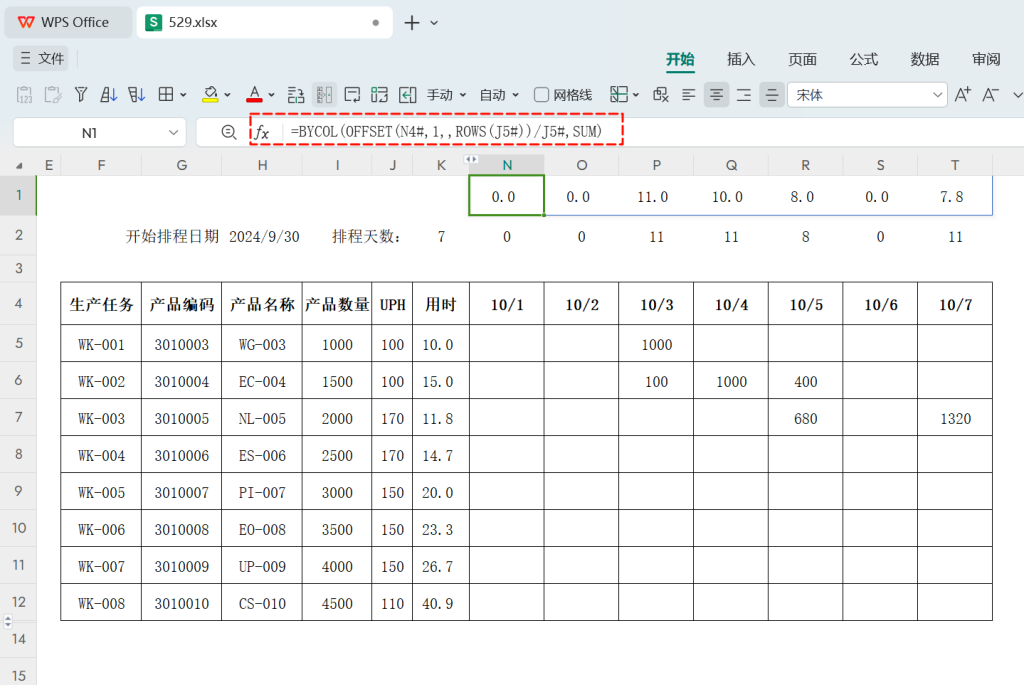Select the 40.9 用时 cell
The width and height of the screenshot is (1024, 685).
coord(441,603)
